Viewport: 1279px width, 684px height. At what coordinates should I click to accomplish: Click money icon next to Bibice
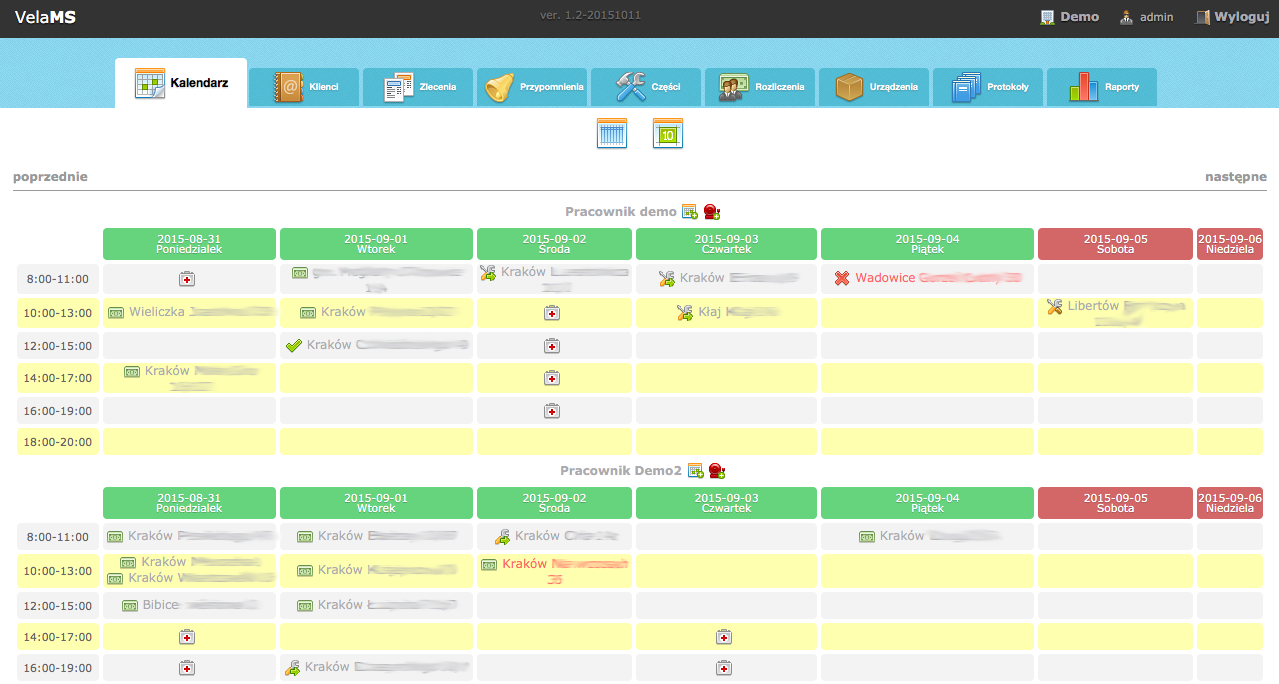point(130,606)
